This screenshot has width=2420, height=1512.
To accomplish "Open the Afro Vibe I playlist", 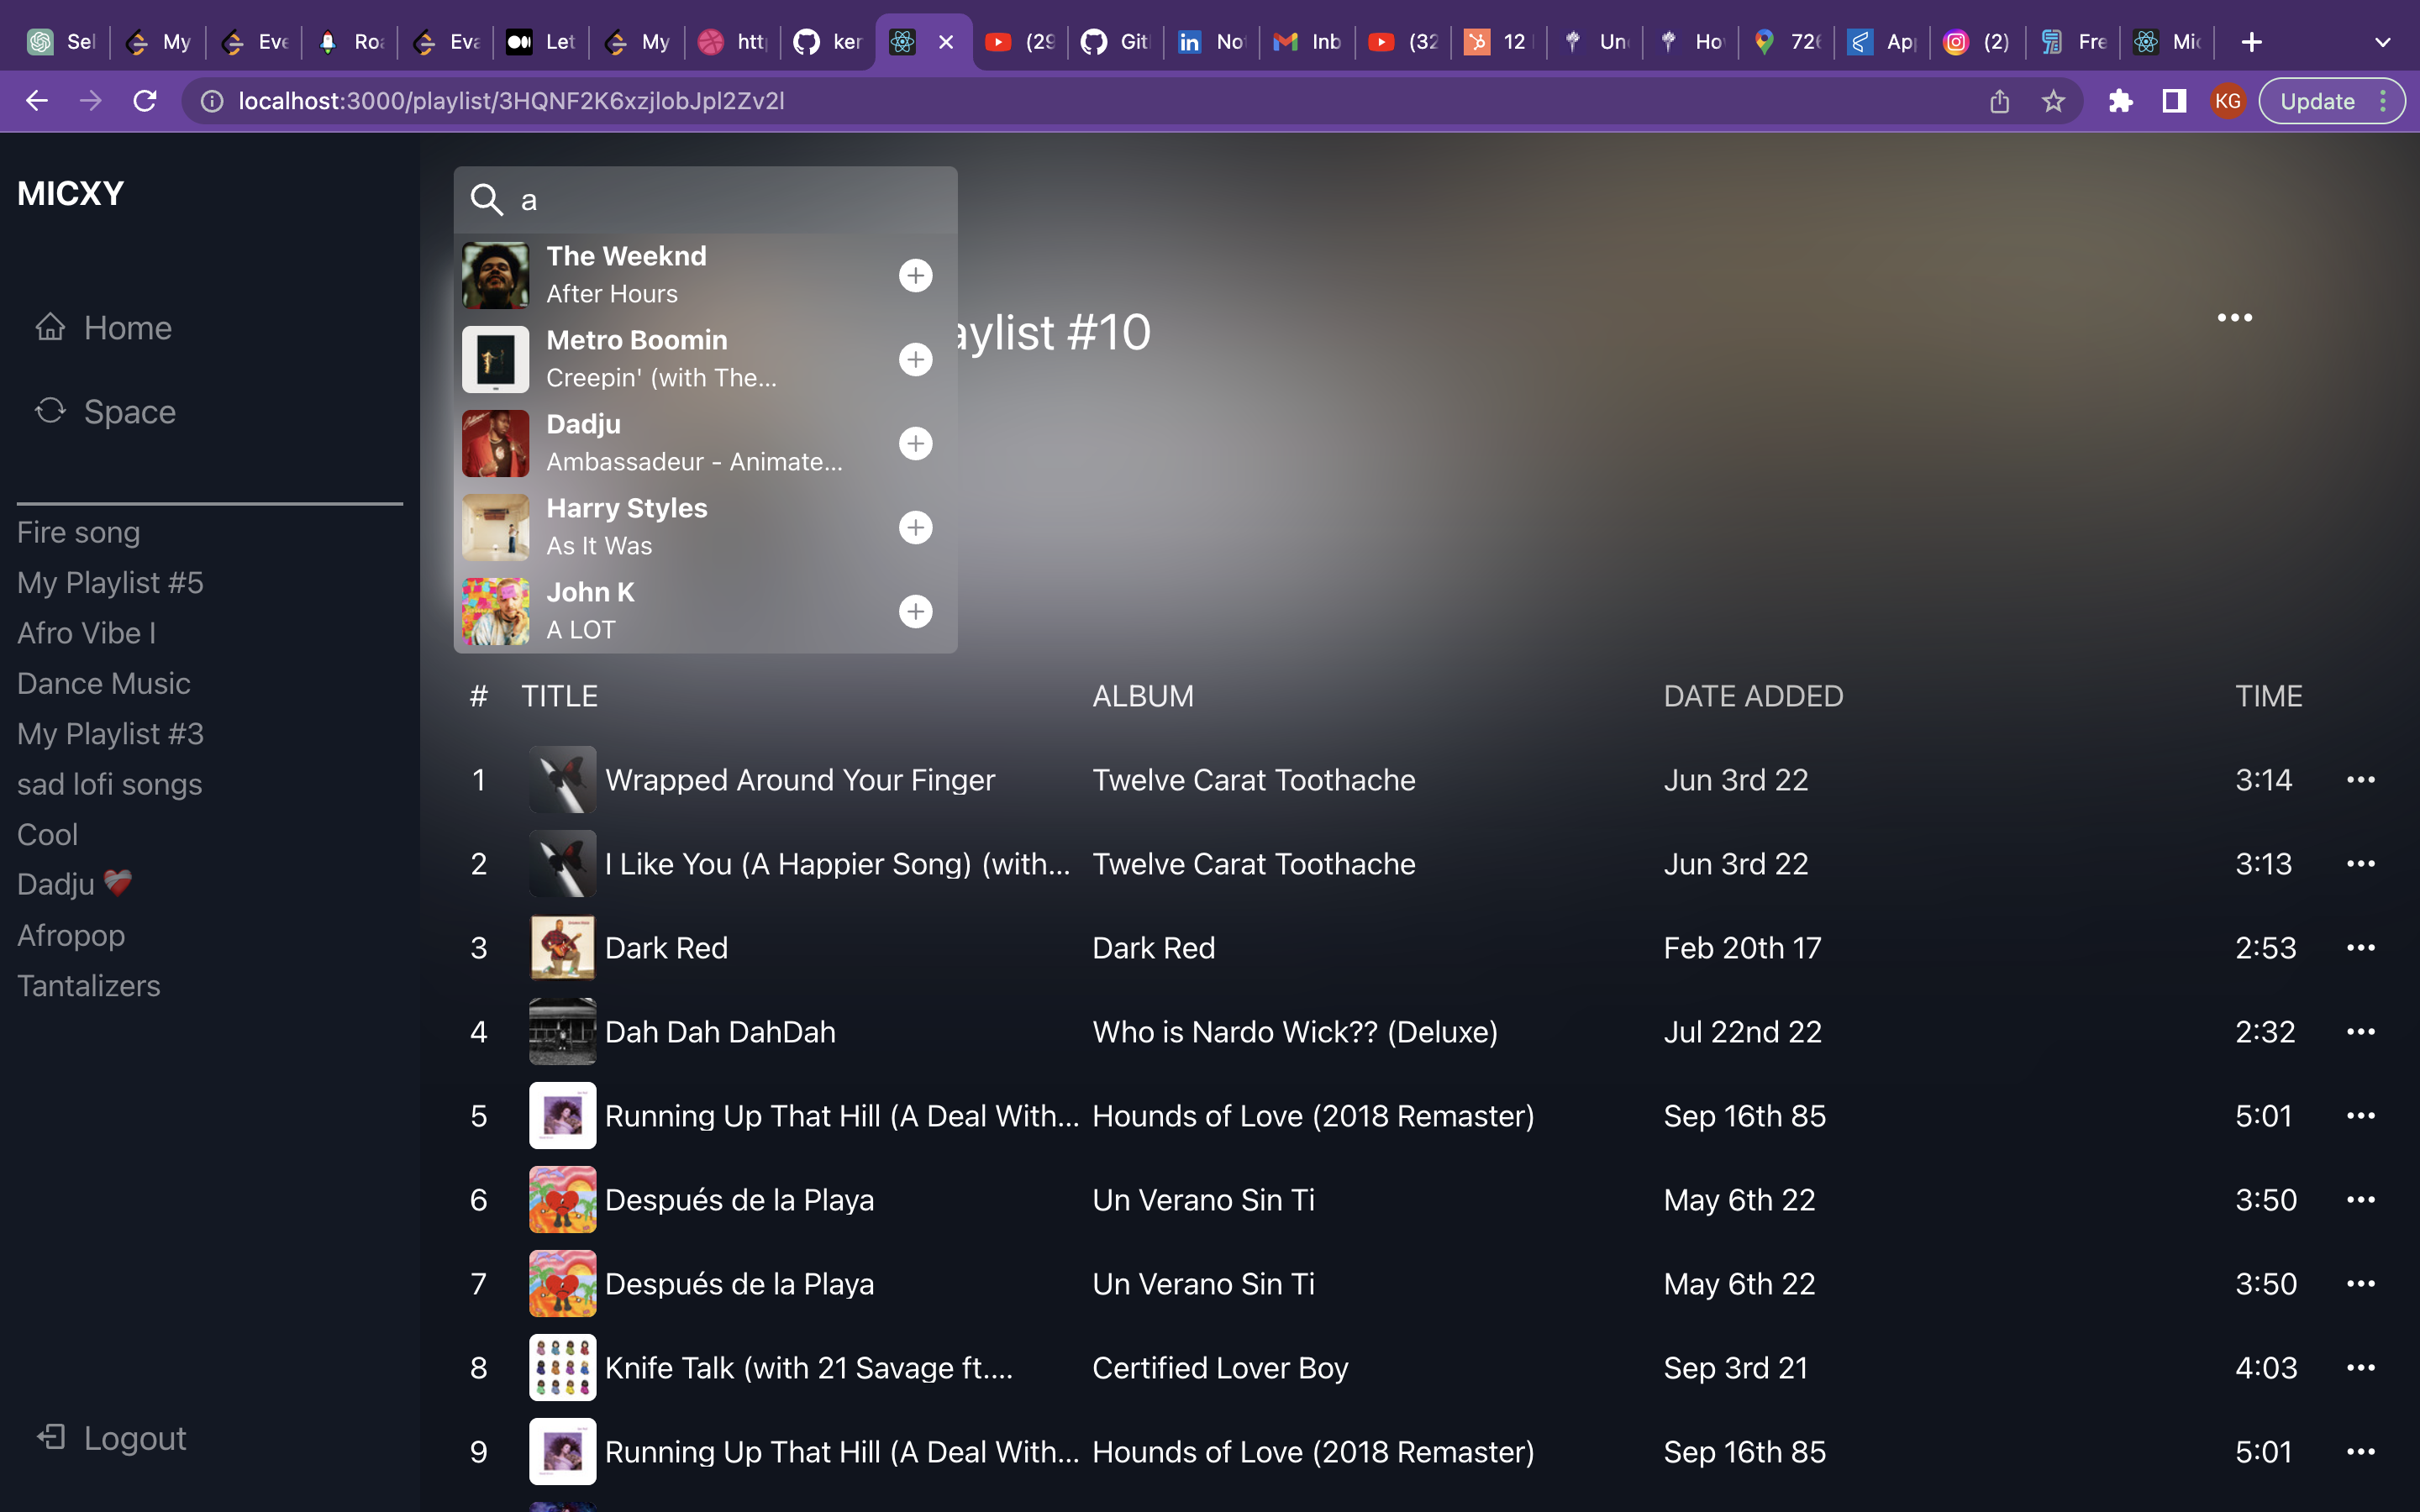I will (86, 633).
